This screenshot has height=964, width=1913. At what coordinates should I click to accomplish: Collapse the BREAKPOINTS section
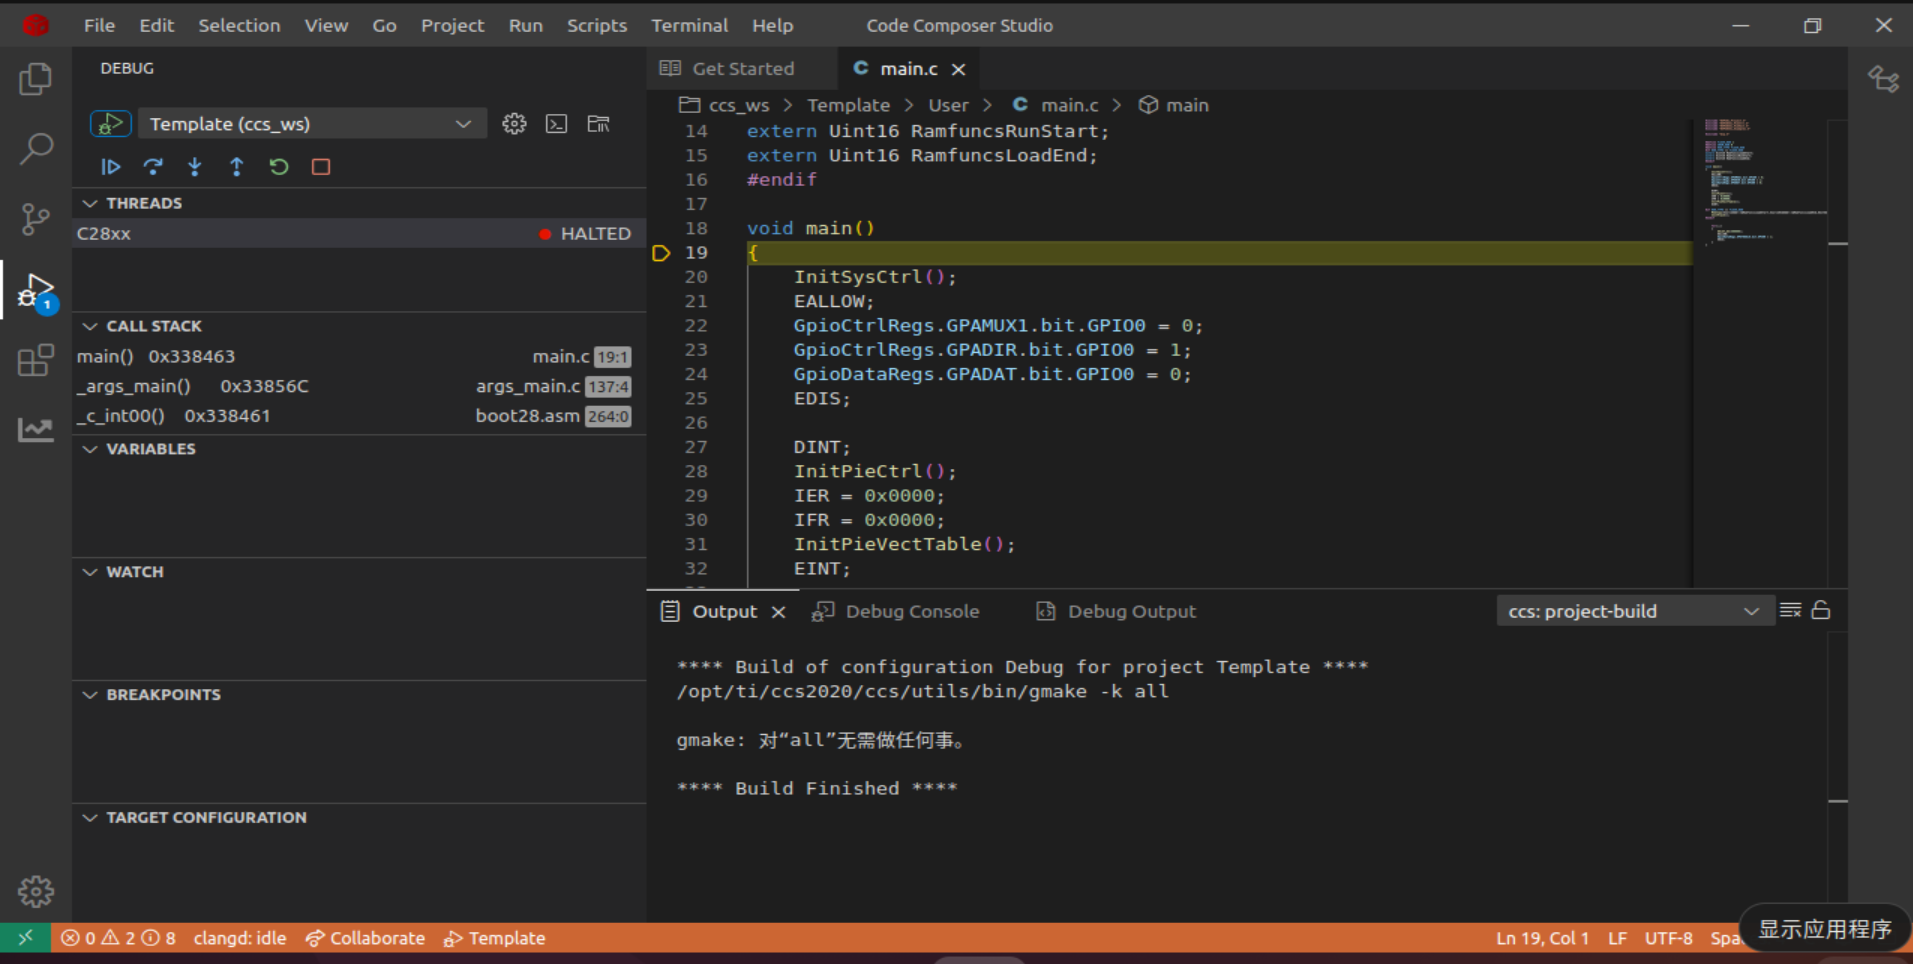90,695
